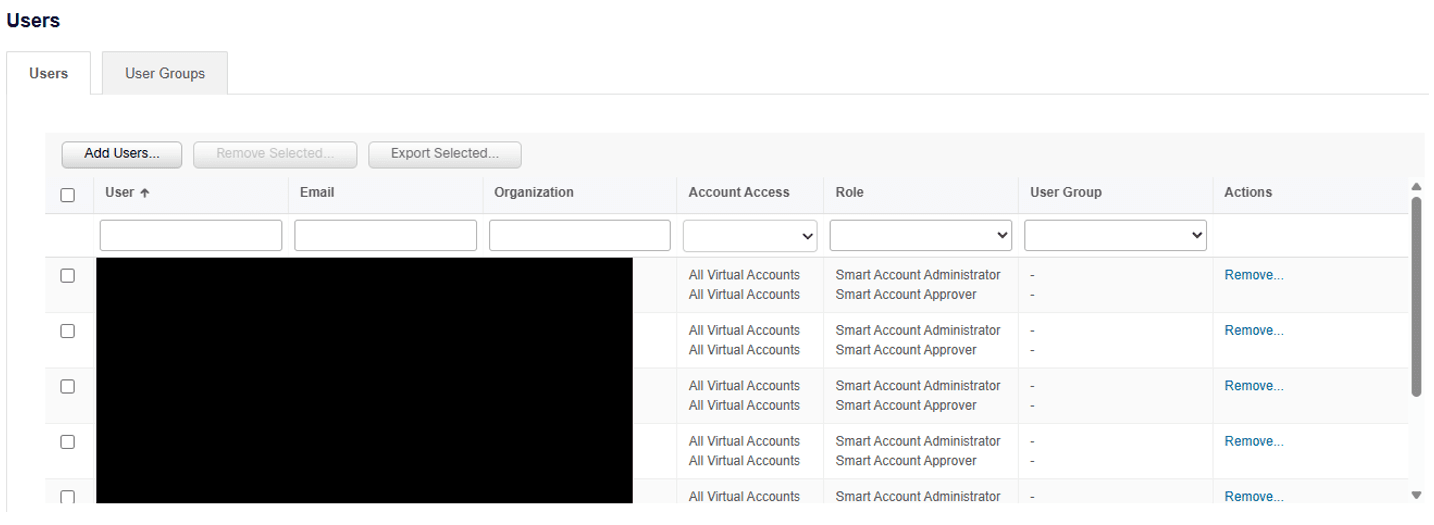The height and width of the screenshot is (525, 1434).
Task: Check the first user row checkbox
Action: 68,276
